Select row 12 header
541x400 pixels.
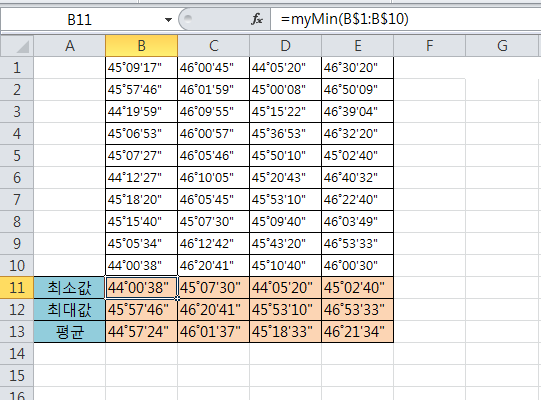click(17, 310)
